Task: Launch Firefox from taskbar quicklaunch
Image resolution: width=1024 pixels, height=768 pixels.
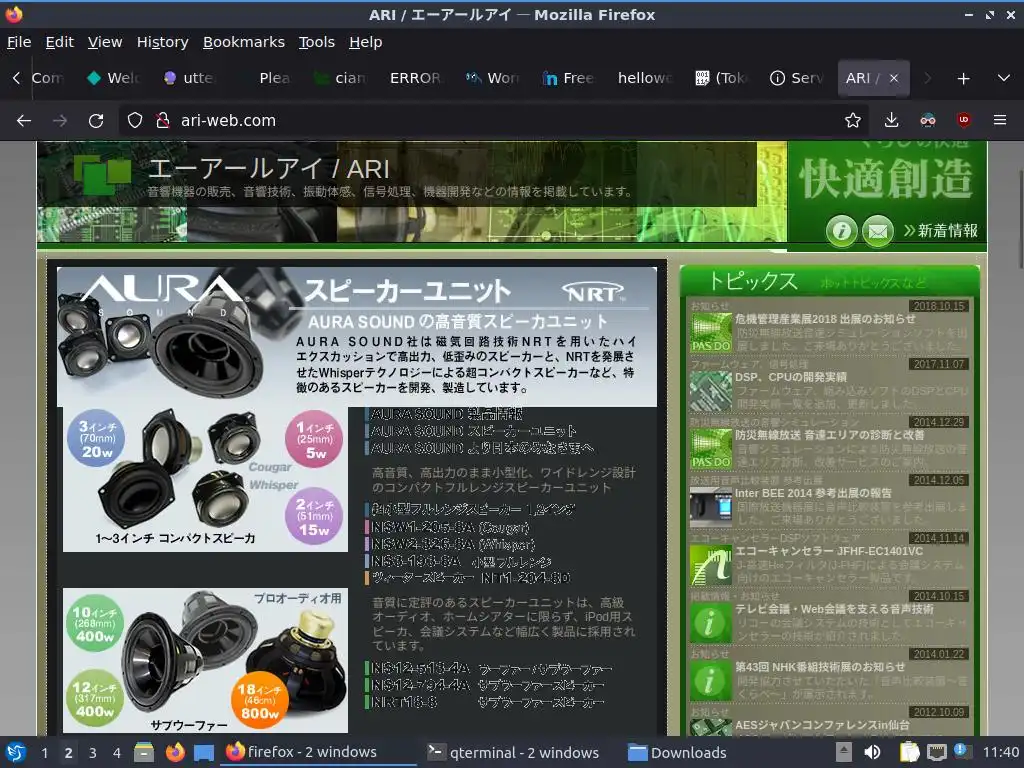Action: [174, 752]
